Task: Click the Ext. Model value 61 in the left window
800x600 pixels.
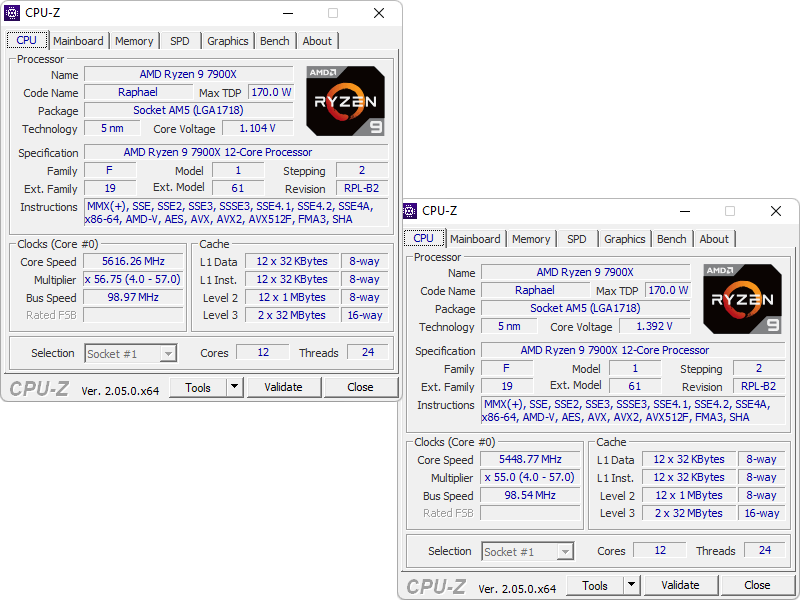Action: click(238, 188)
